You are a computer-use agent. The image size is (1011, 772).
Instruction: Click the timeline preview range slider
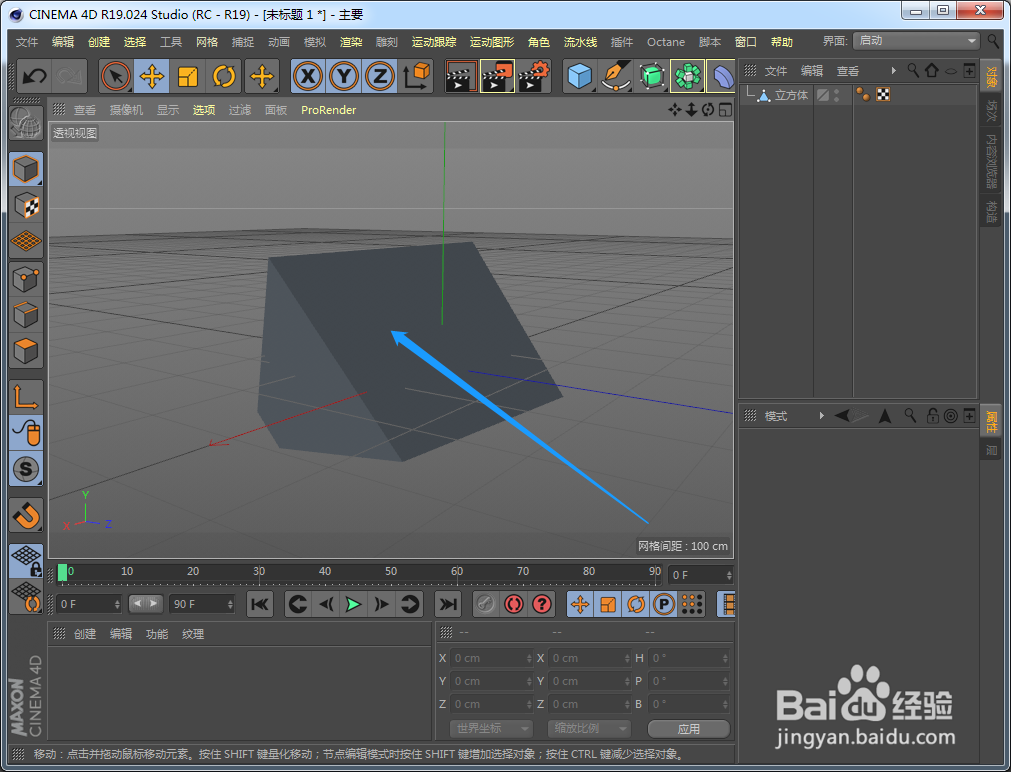coord(146,604)
